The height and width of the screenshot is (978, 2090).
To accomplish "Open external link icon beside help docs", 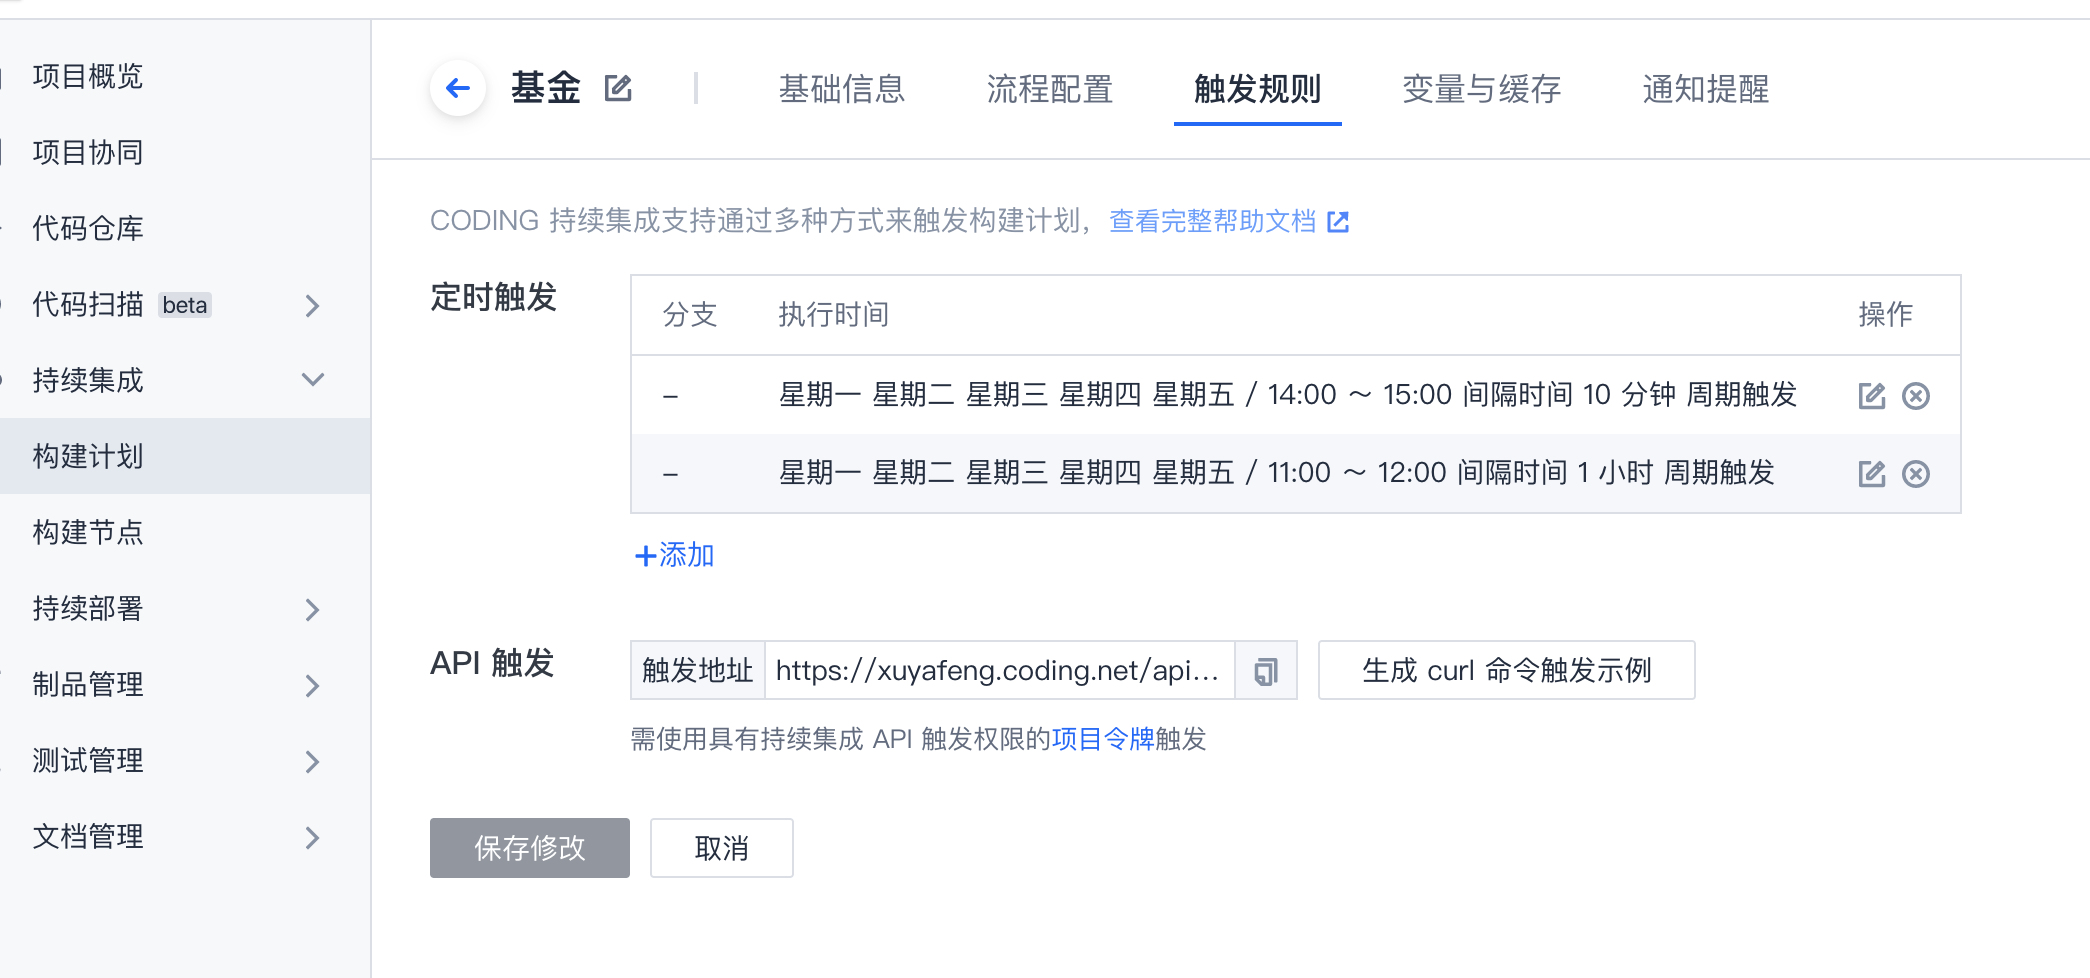I will coord(1338,222).
